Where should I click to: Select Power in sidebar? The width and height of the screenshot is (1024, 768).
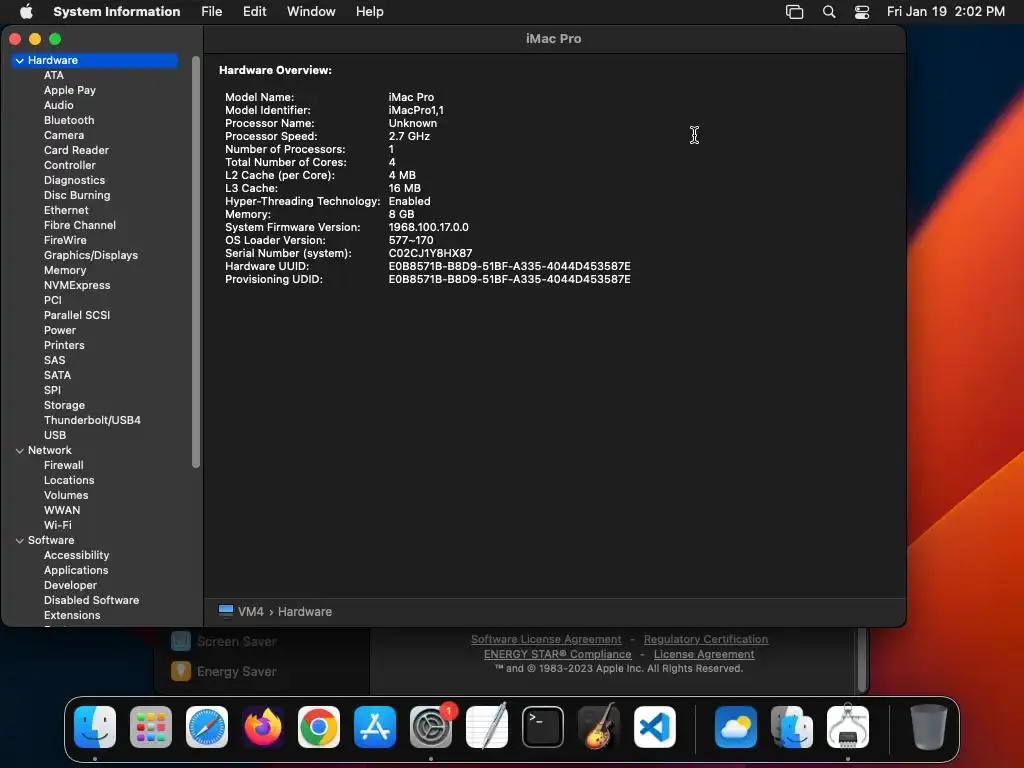(60, 330)
